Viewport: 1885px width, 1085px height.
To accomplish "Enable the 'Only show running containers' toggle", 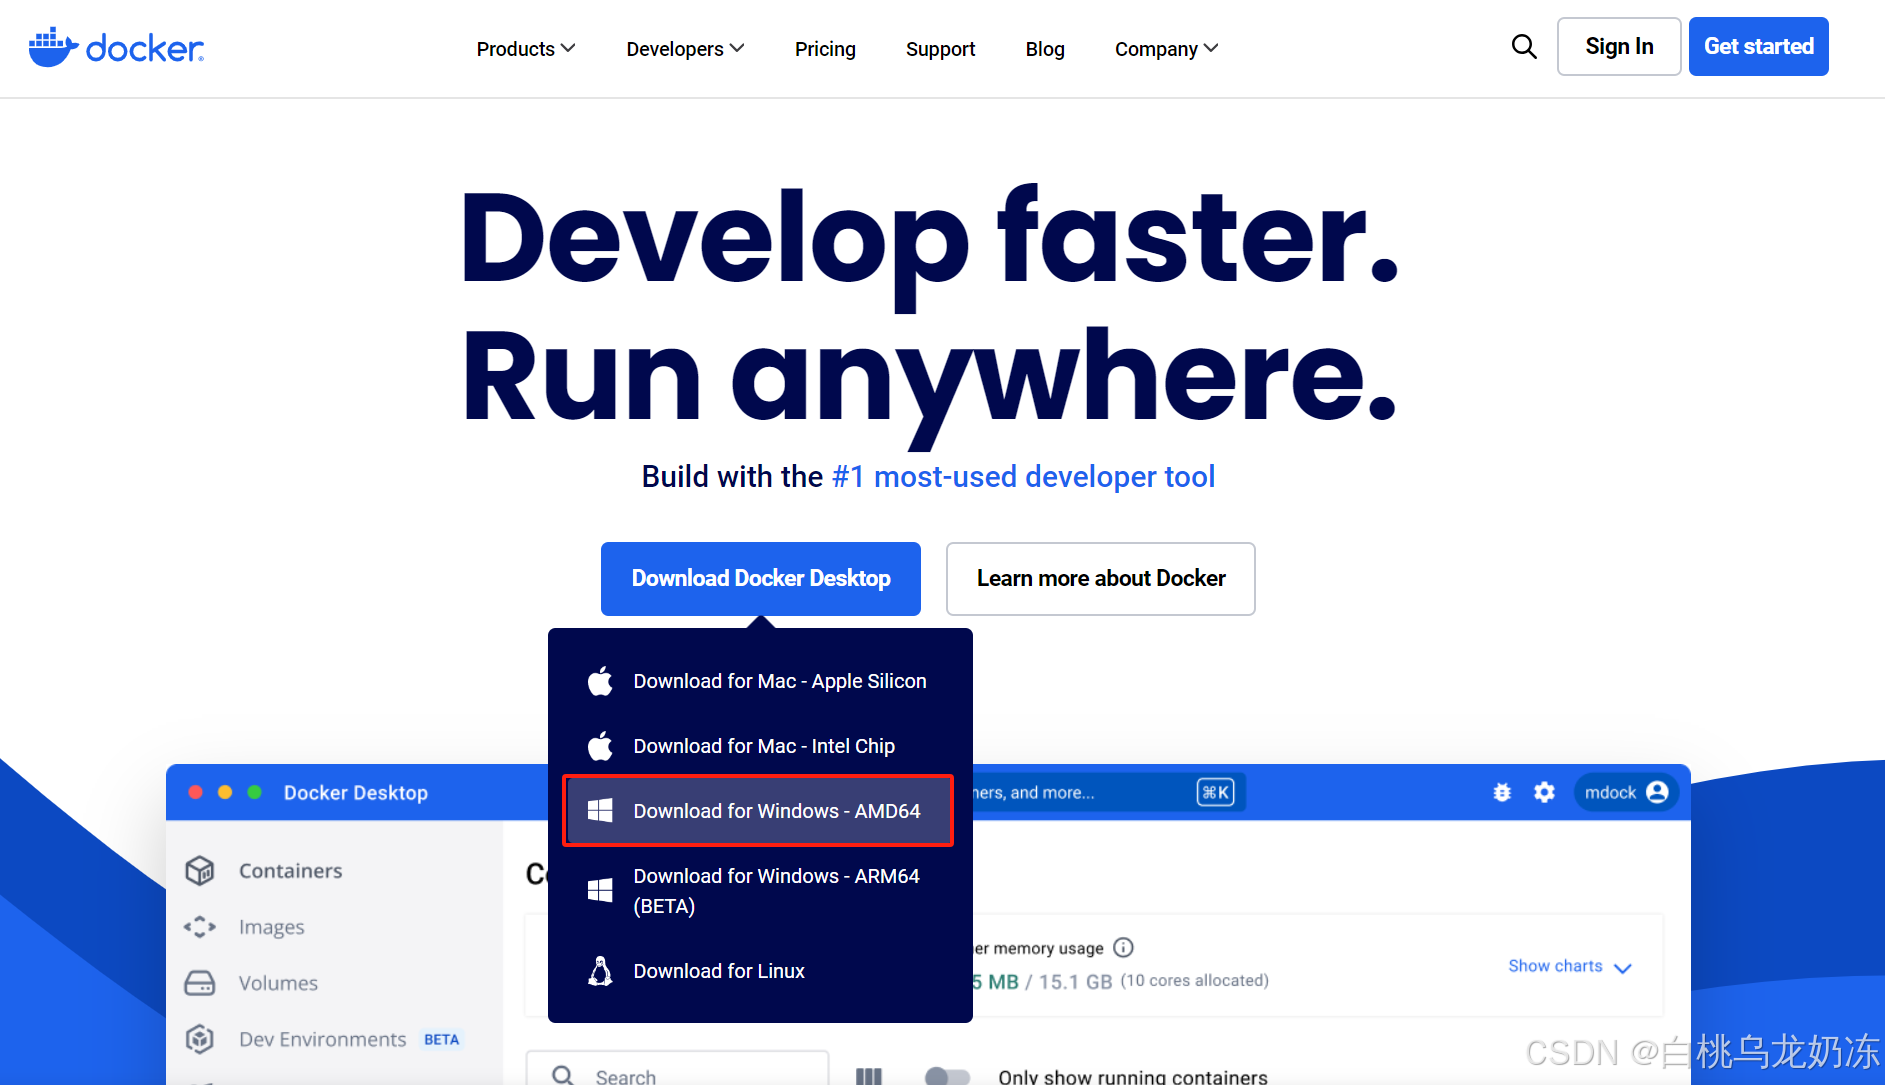I will click(947, 1077).
